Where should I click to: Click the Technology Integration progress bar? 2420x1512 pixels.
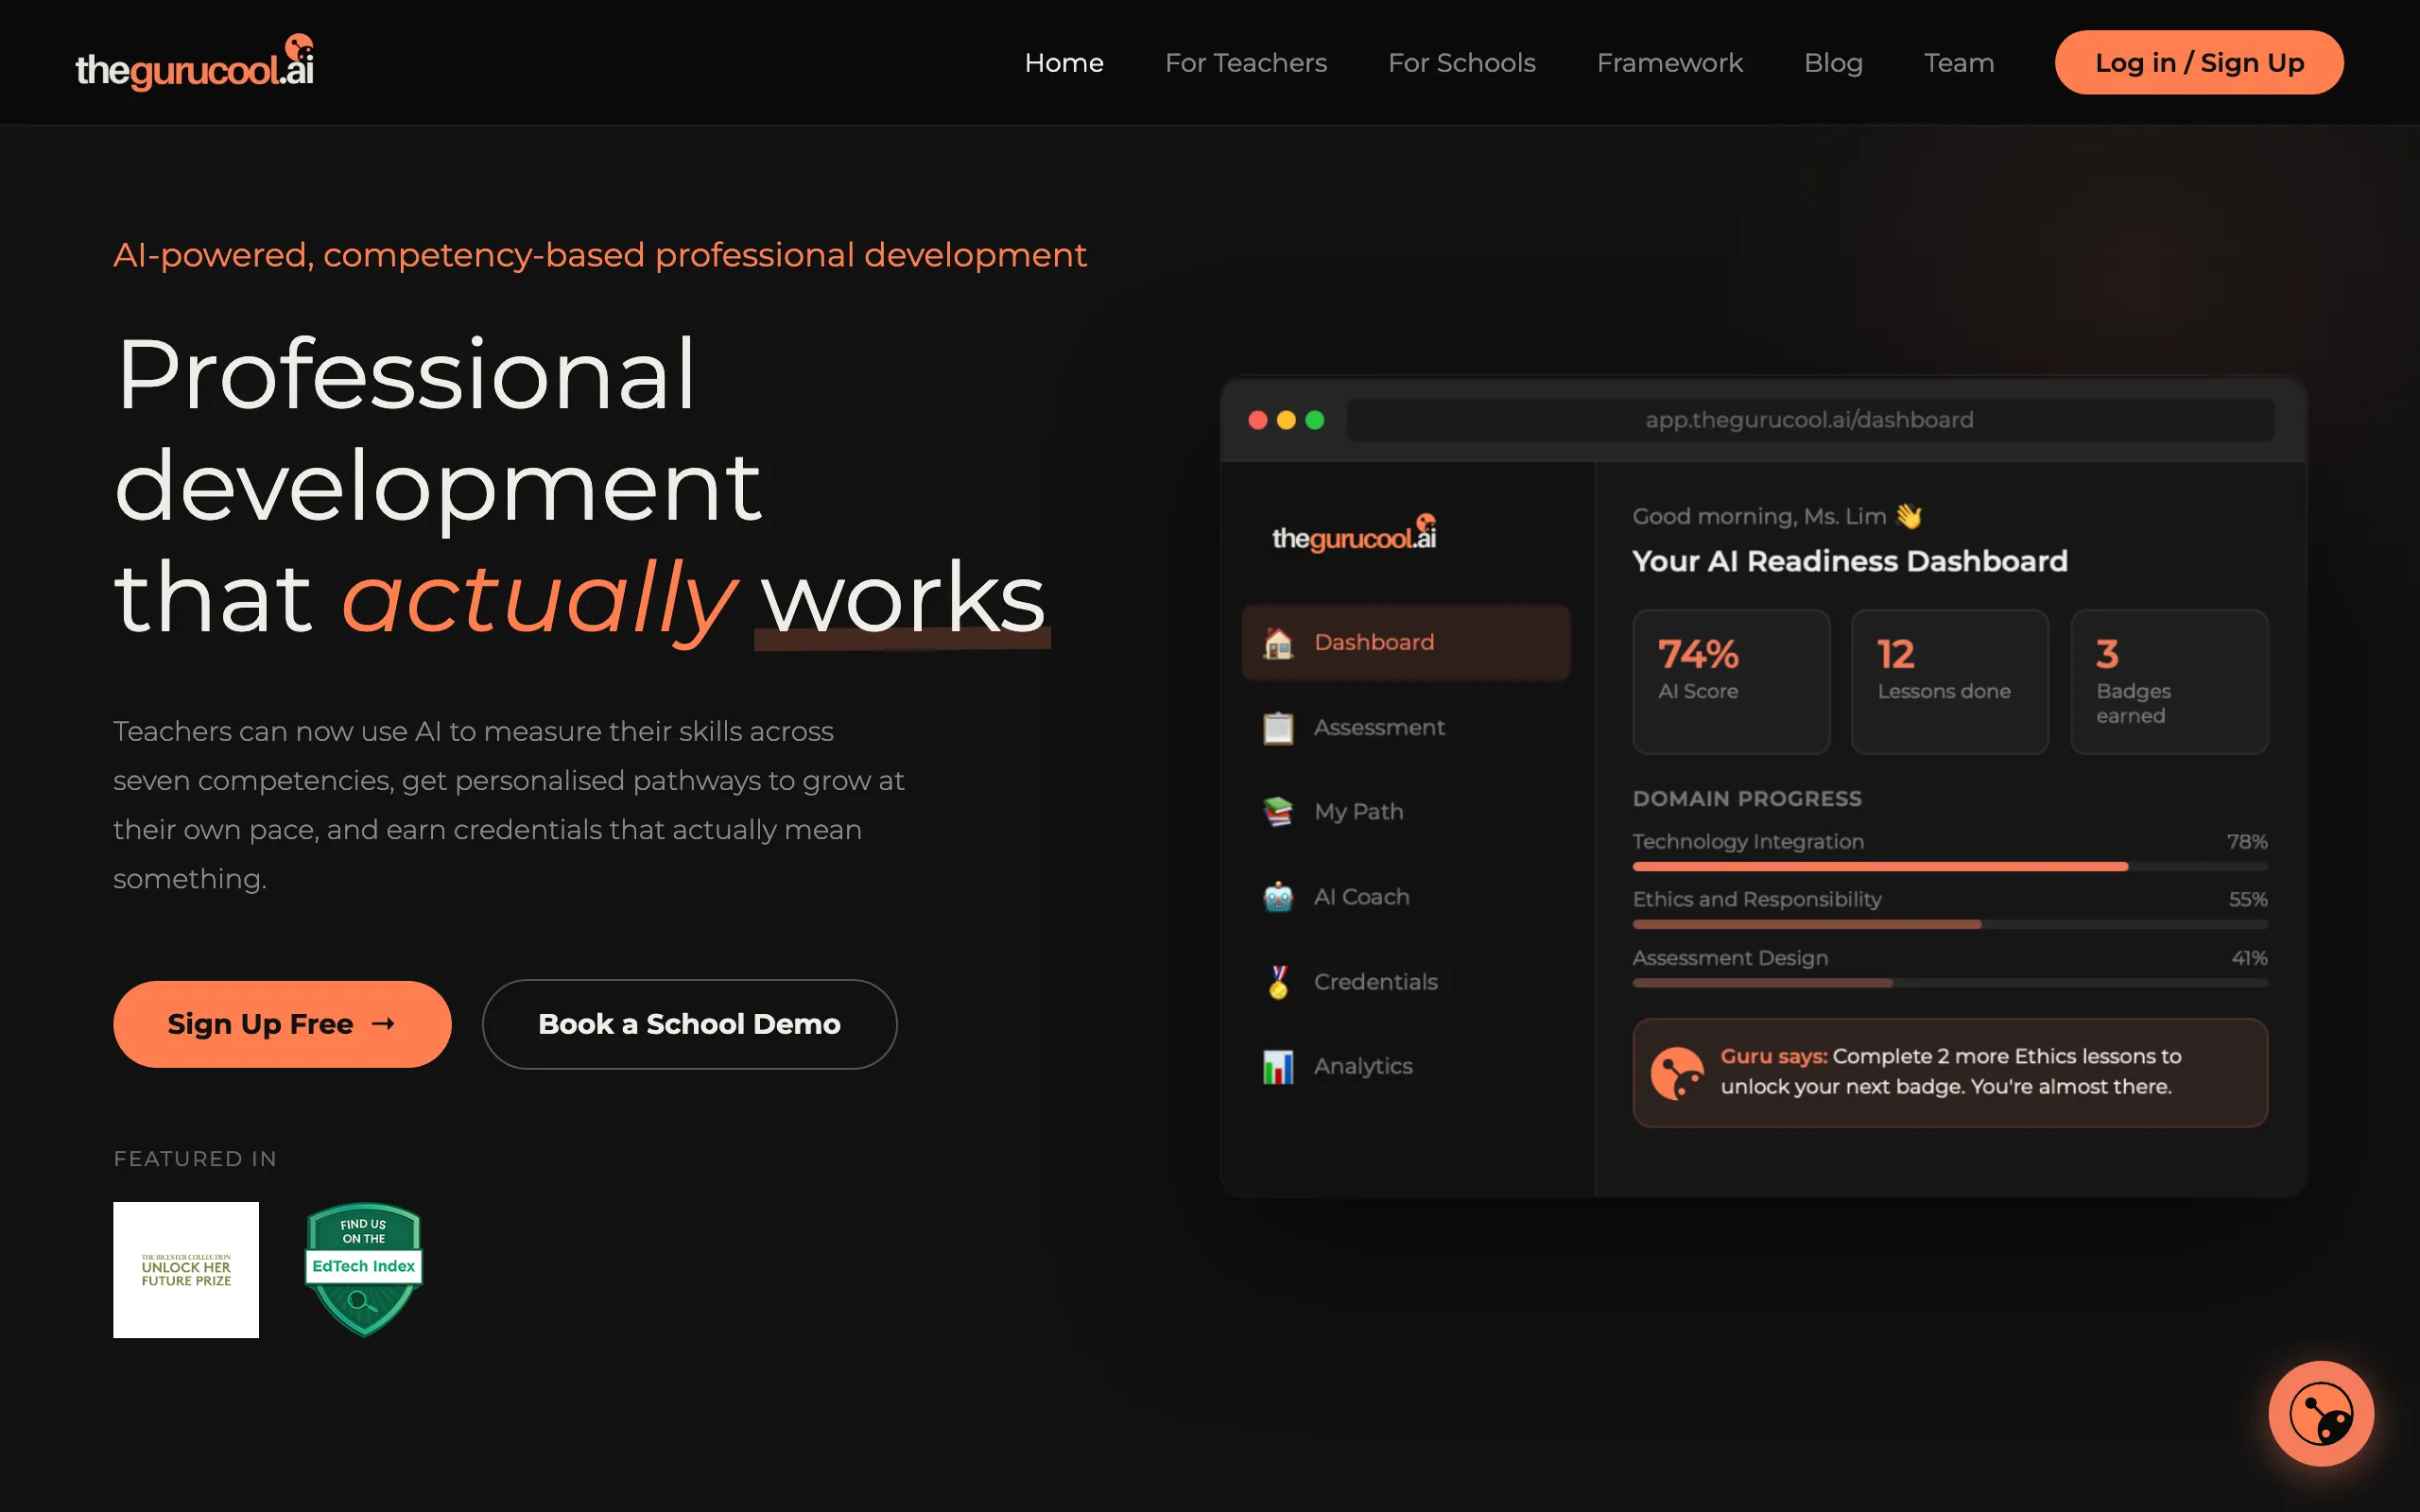[x=1949, y=866]
